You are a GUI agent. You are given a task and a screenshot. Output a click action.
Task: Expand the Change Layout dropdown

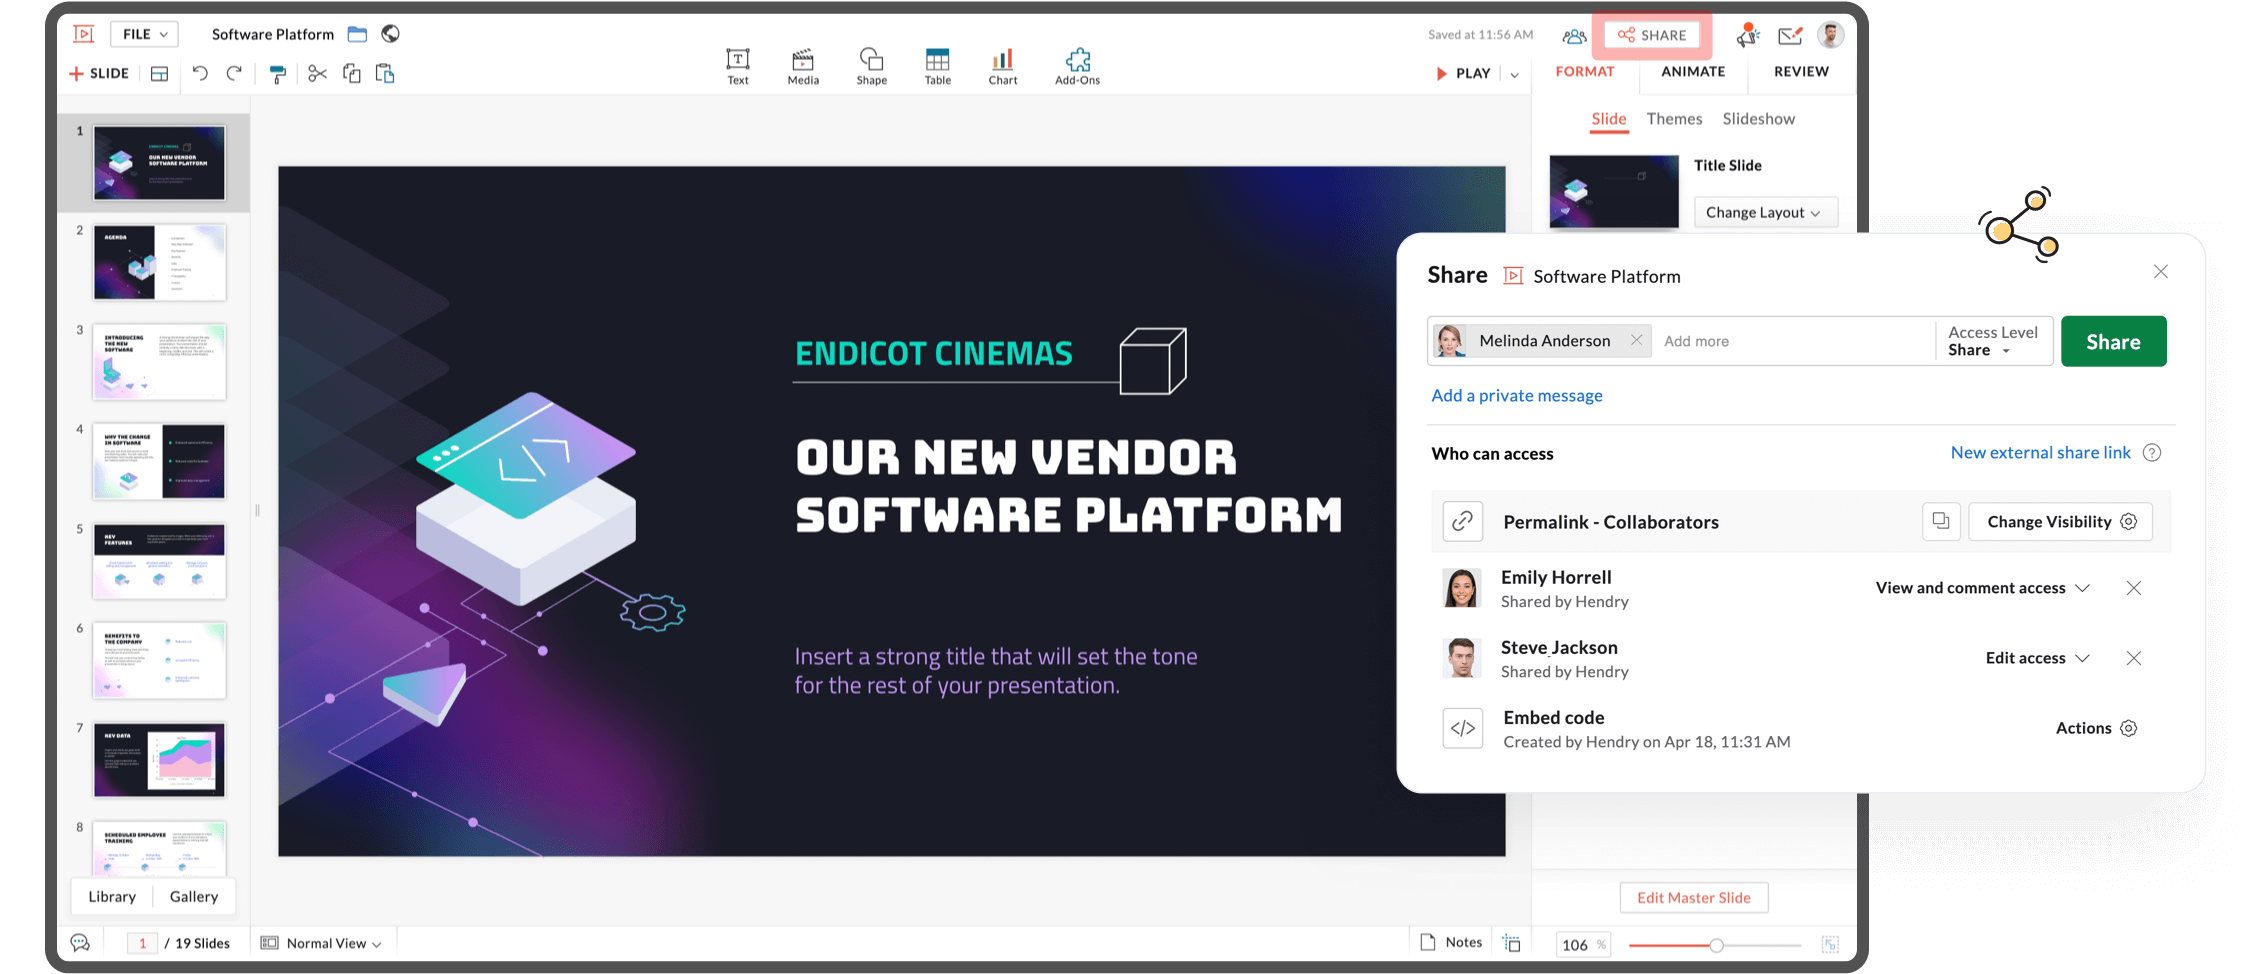1765,212
